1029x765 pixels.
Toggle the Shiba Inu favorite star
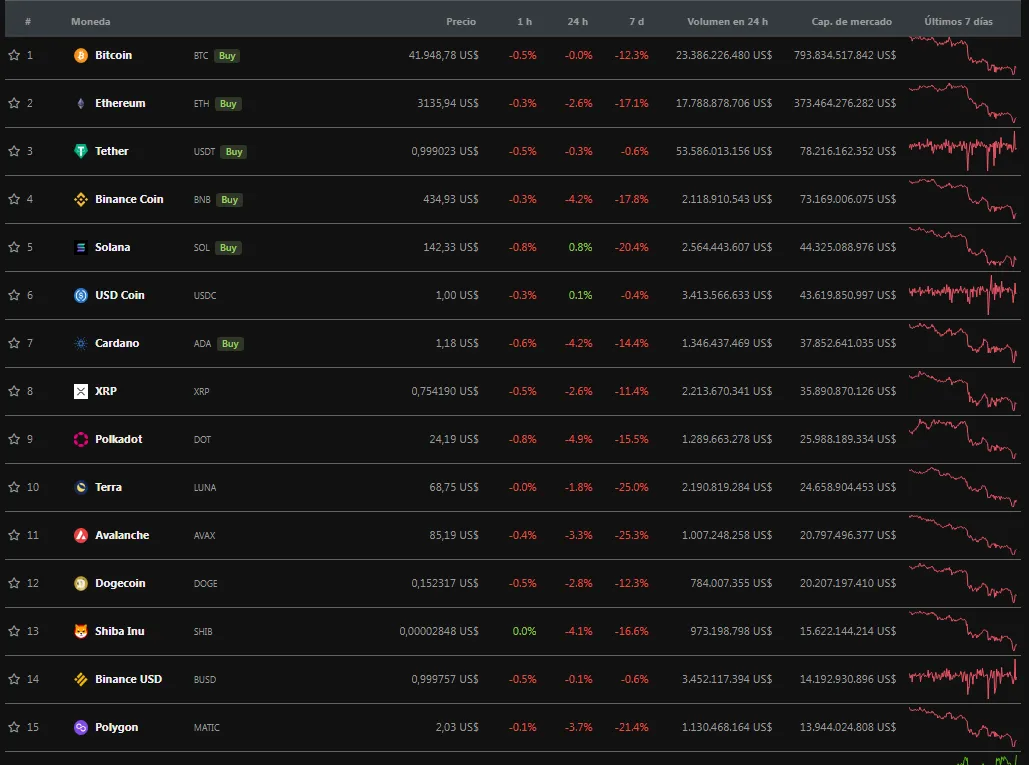click(14, 631)
